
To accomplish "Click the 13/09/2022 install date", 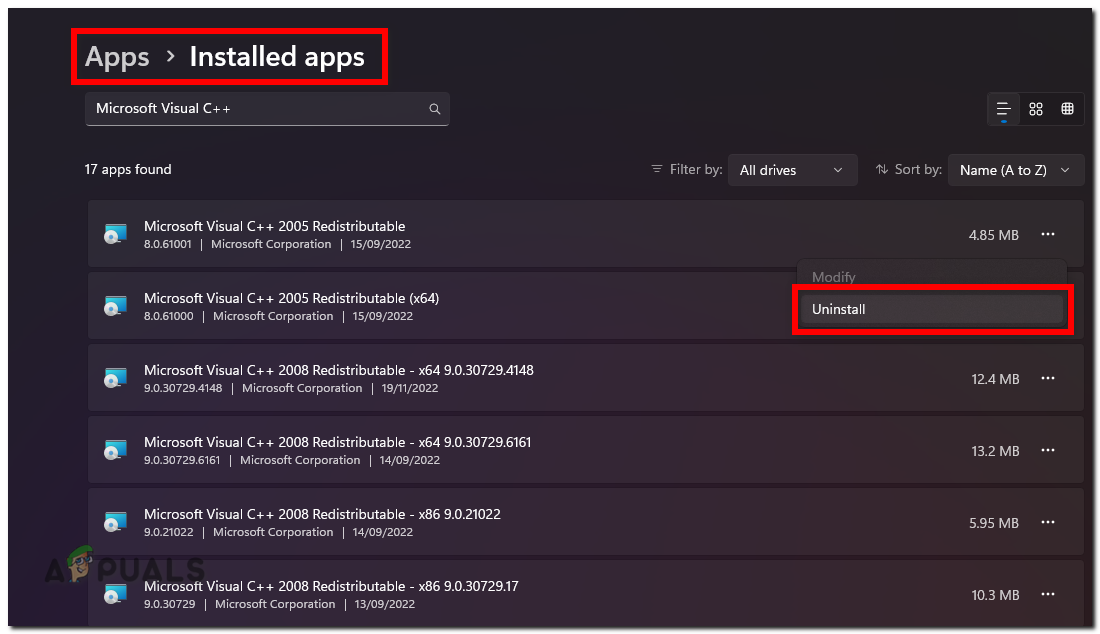I will 384,605.
